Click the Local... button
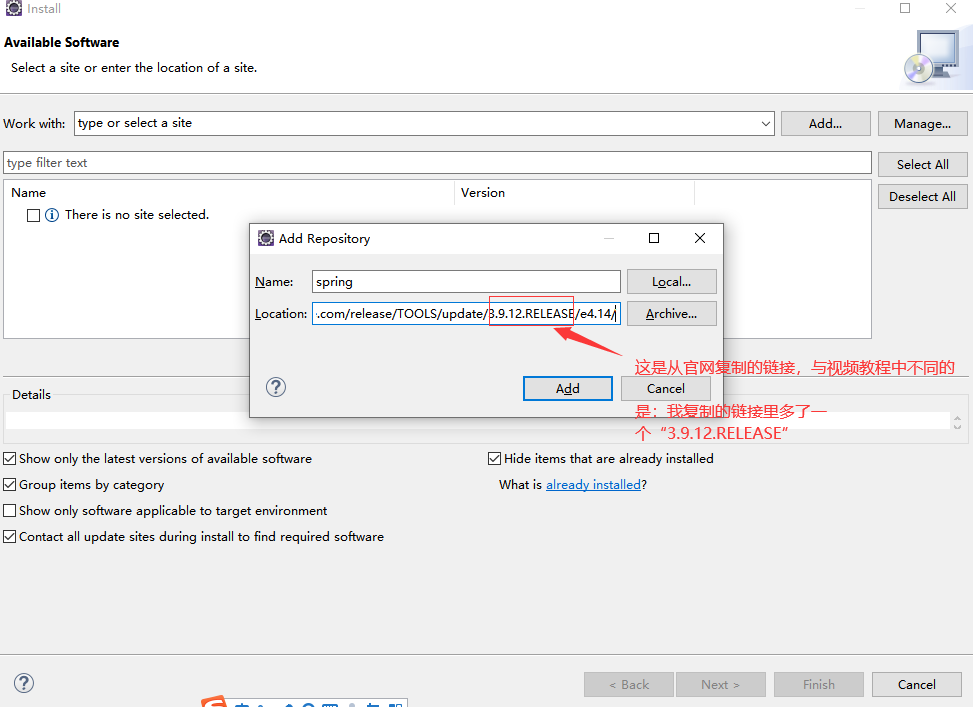Viewport: 973px width, 707px height. [671, 282]
